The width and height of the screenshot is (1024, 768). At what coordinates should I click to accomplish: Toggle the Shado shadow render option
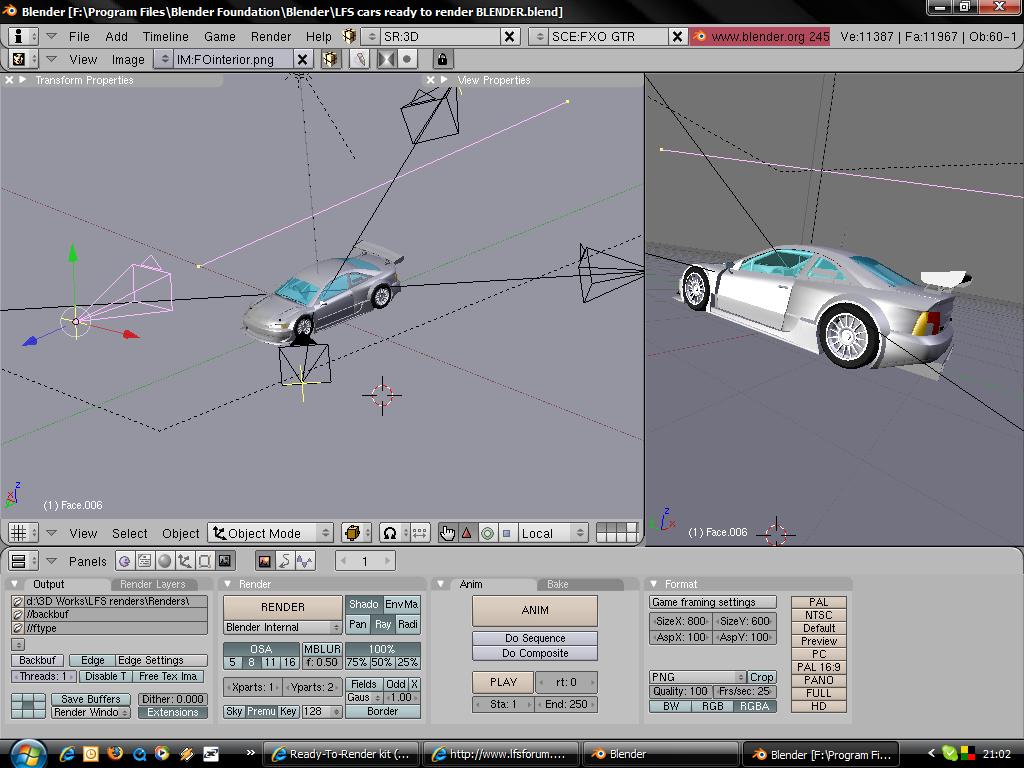point(364,605)
